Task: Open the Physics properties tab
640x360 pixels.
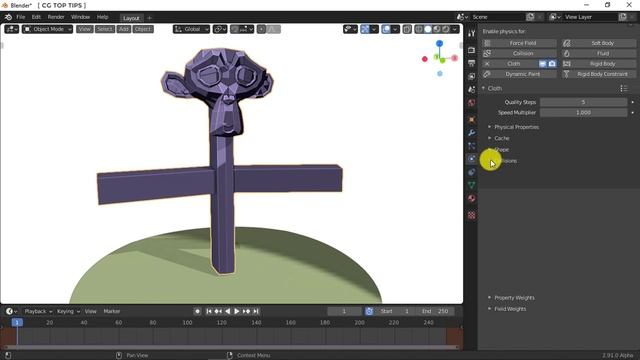Action: tap(471, 159)
